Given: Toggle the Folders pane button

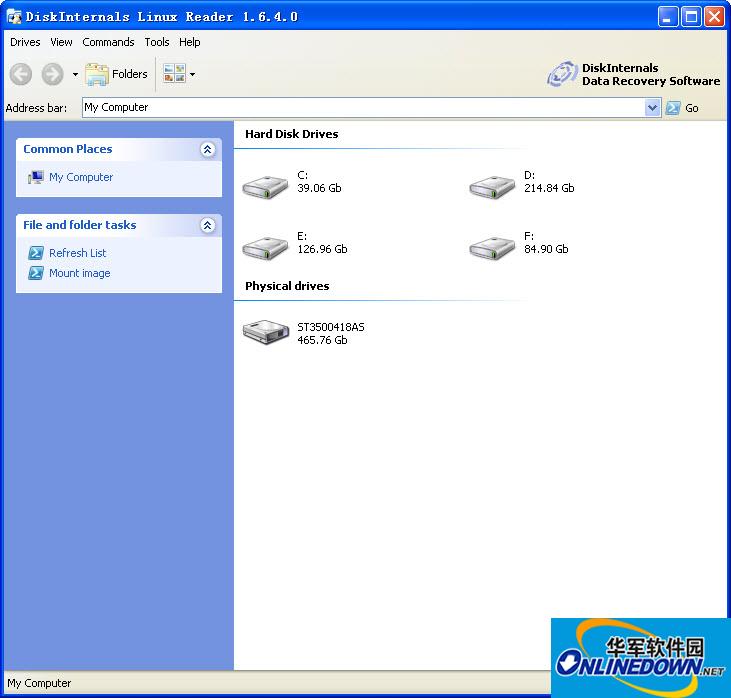Looking at the screenshot, I should pyautogui.click(x=116, y=74).
